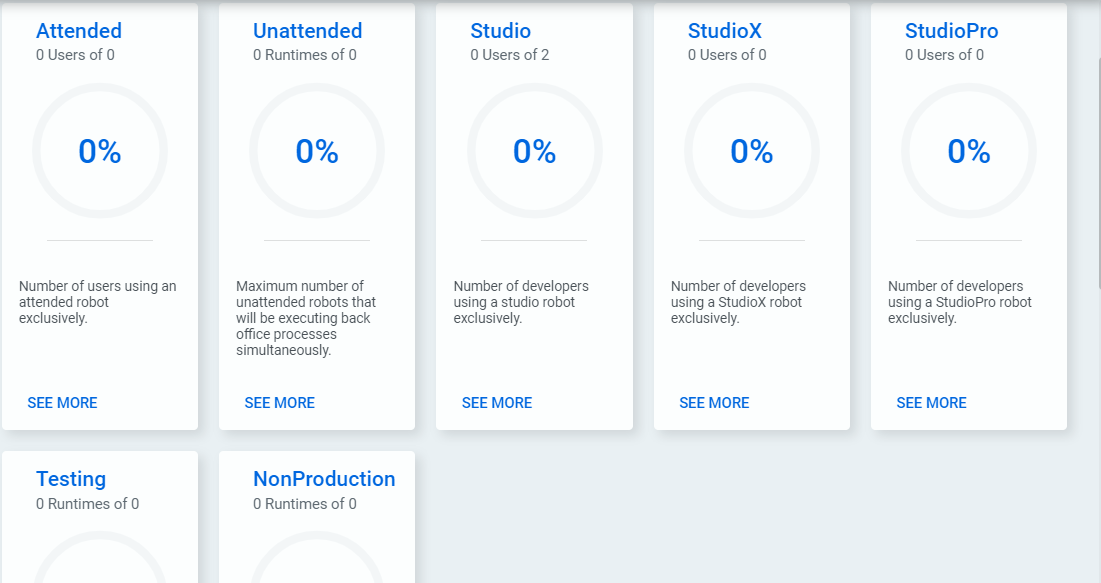Click '0 Users of 2' under Studio

(510, 55)
